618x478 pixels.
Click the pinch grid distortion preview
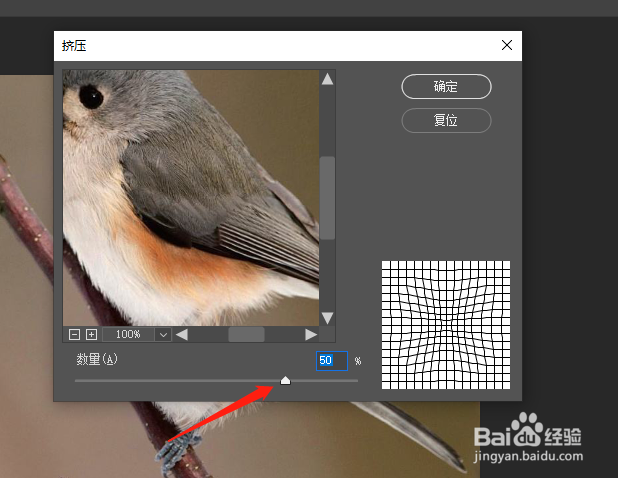tap(446, 325)
